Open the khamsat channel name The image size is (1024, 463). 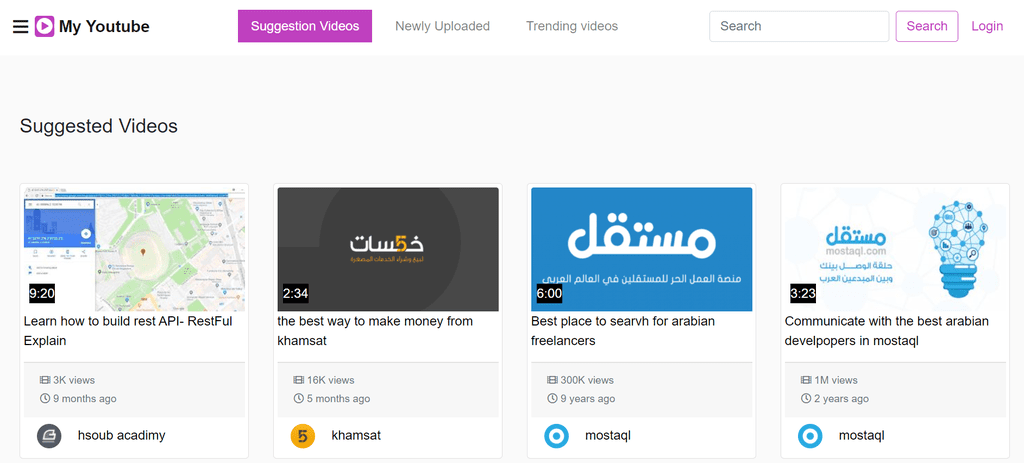(x=356, y=436)
